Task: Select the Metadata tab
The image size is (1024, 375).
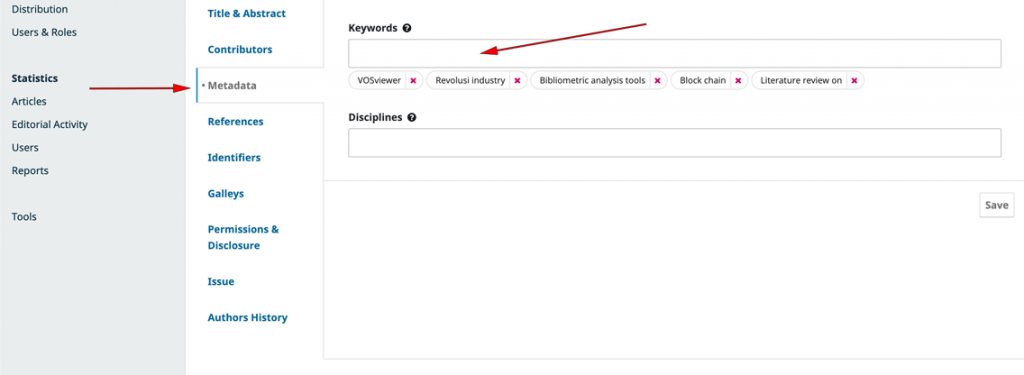Action: 232,85
